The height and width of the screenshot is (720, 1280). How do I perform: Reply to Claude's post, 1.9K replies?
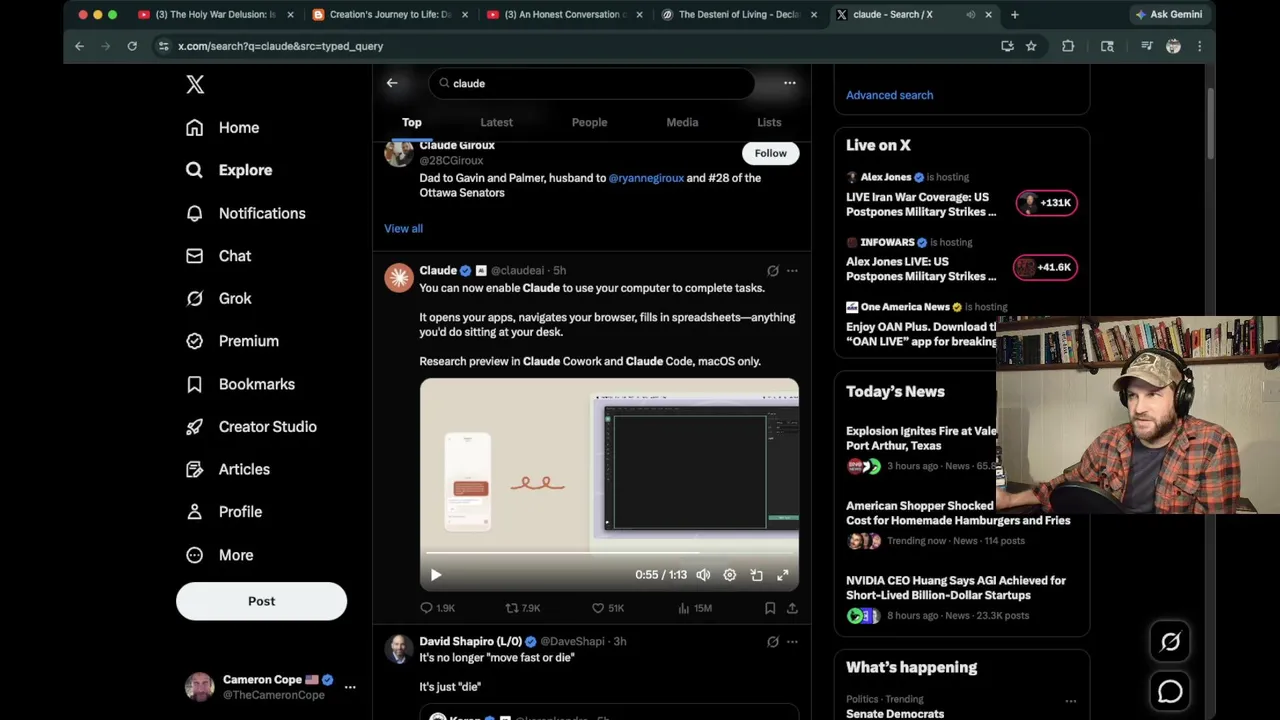pos(437,608)
